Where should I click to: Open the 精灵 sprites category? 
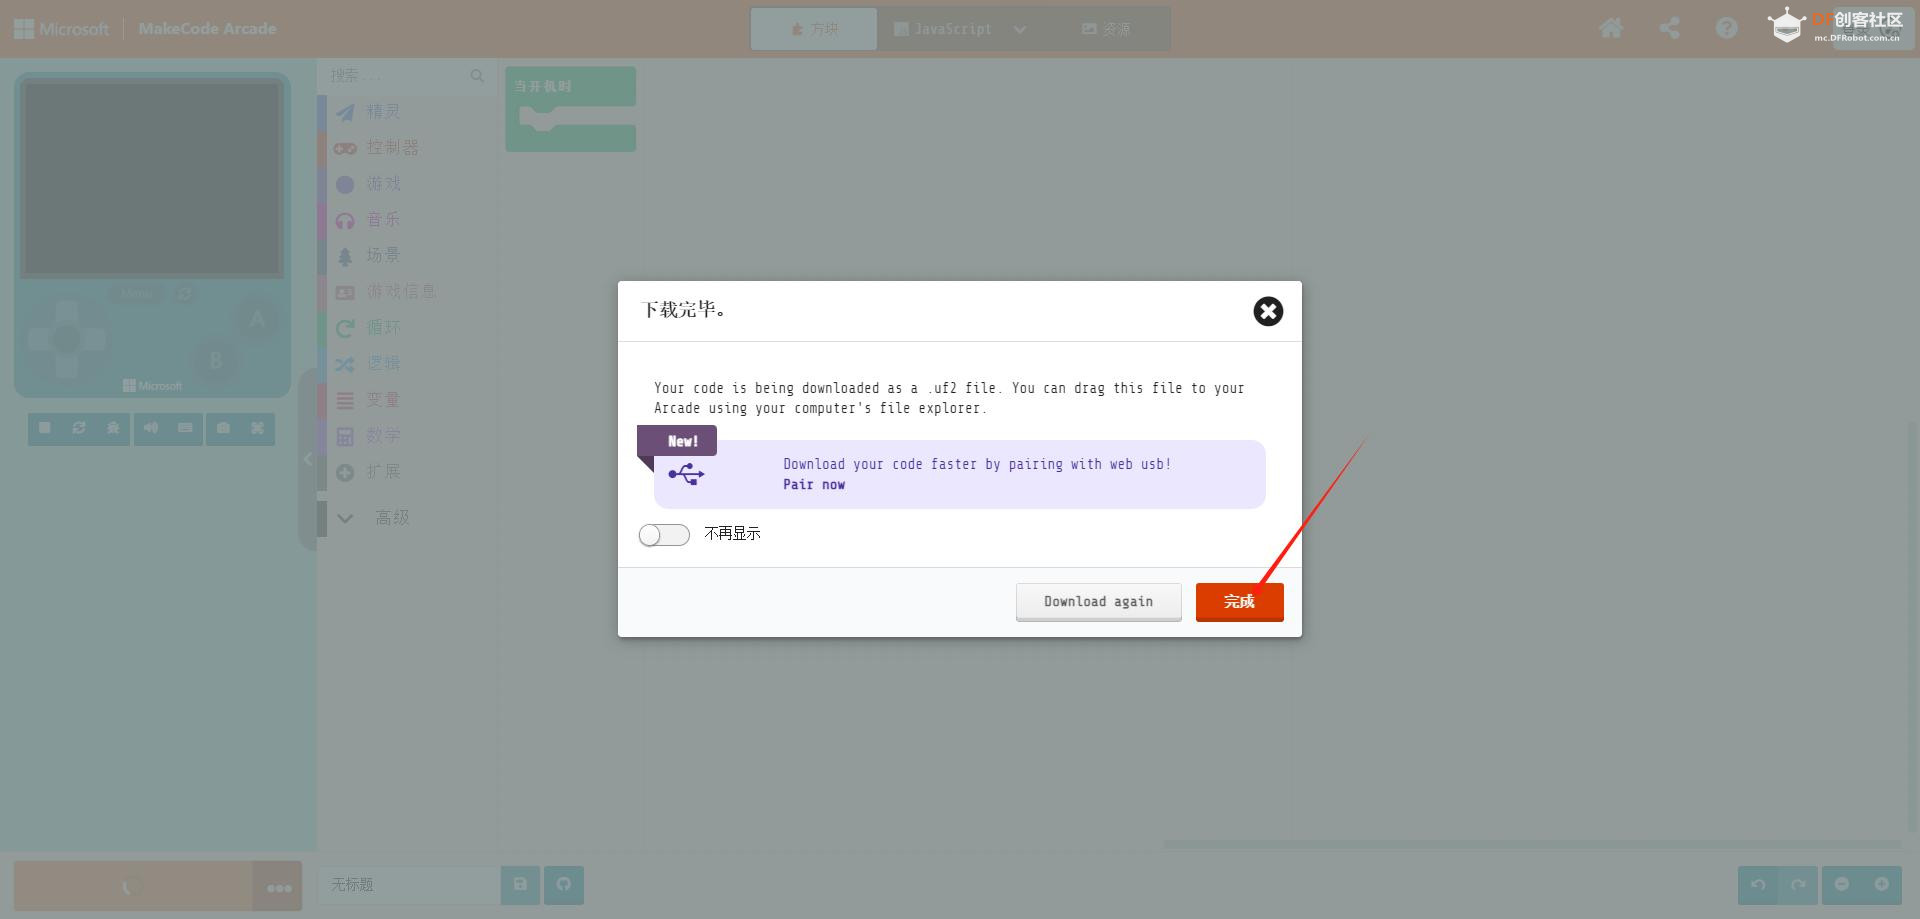(406, 112)
